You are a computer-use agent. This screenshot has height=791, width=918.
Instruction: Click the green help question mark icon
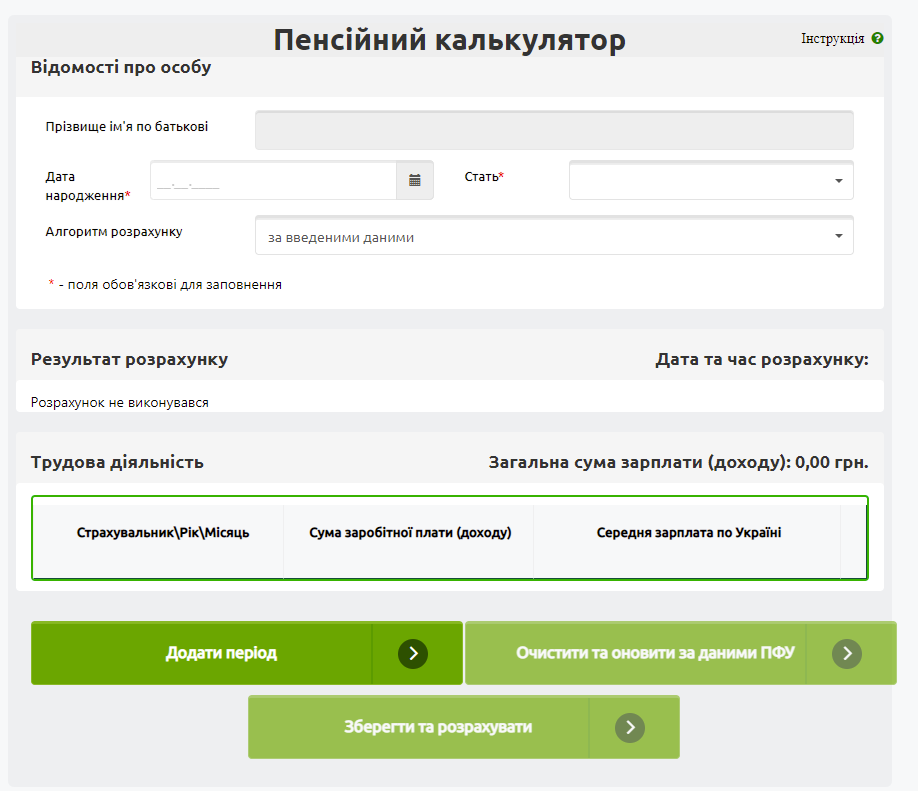(877, 39)
